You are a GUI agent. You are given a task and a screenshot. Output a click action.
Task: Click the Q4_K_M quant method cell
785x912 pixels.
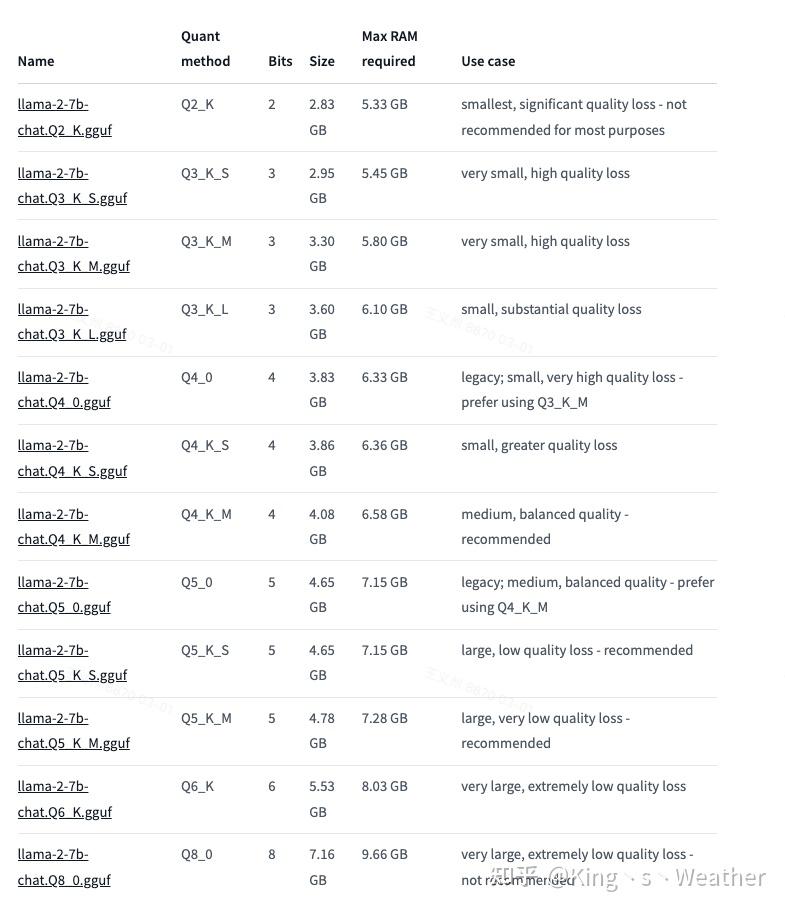tap(206, 514)
